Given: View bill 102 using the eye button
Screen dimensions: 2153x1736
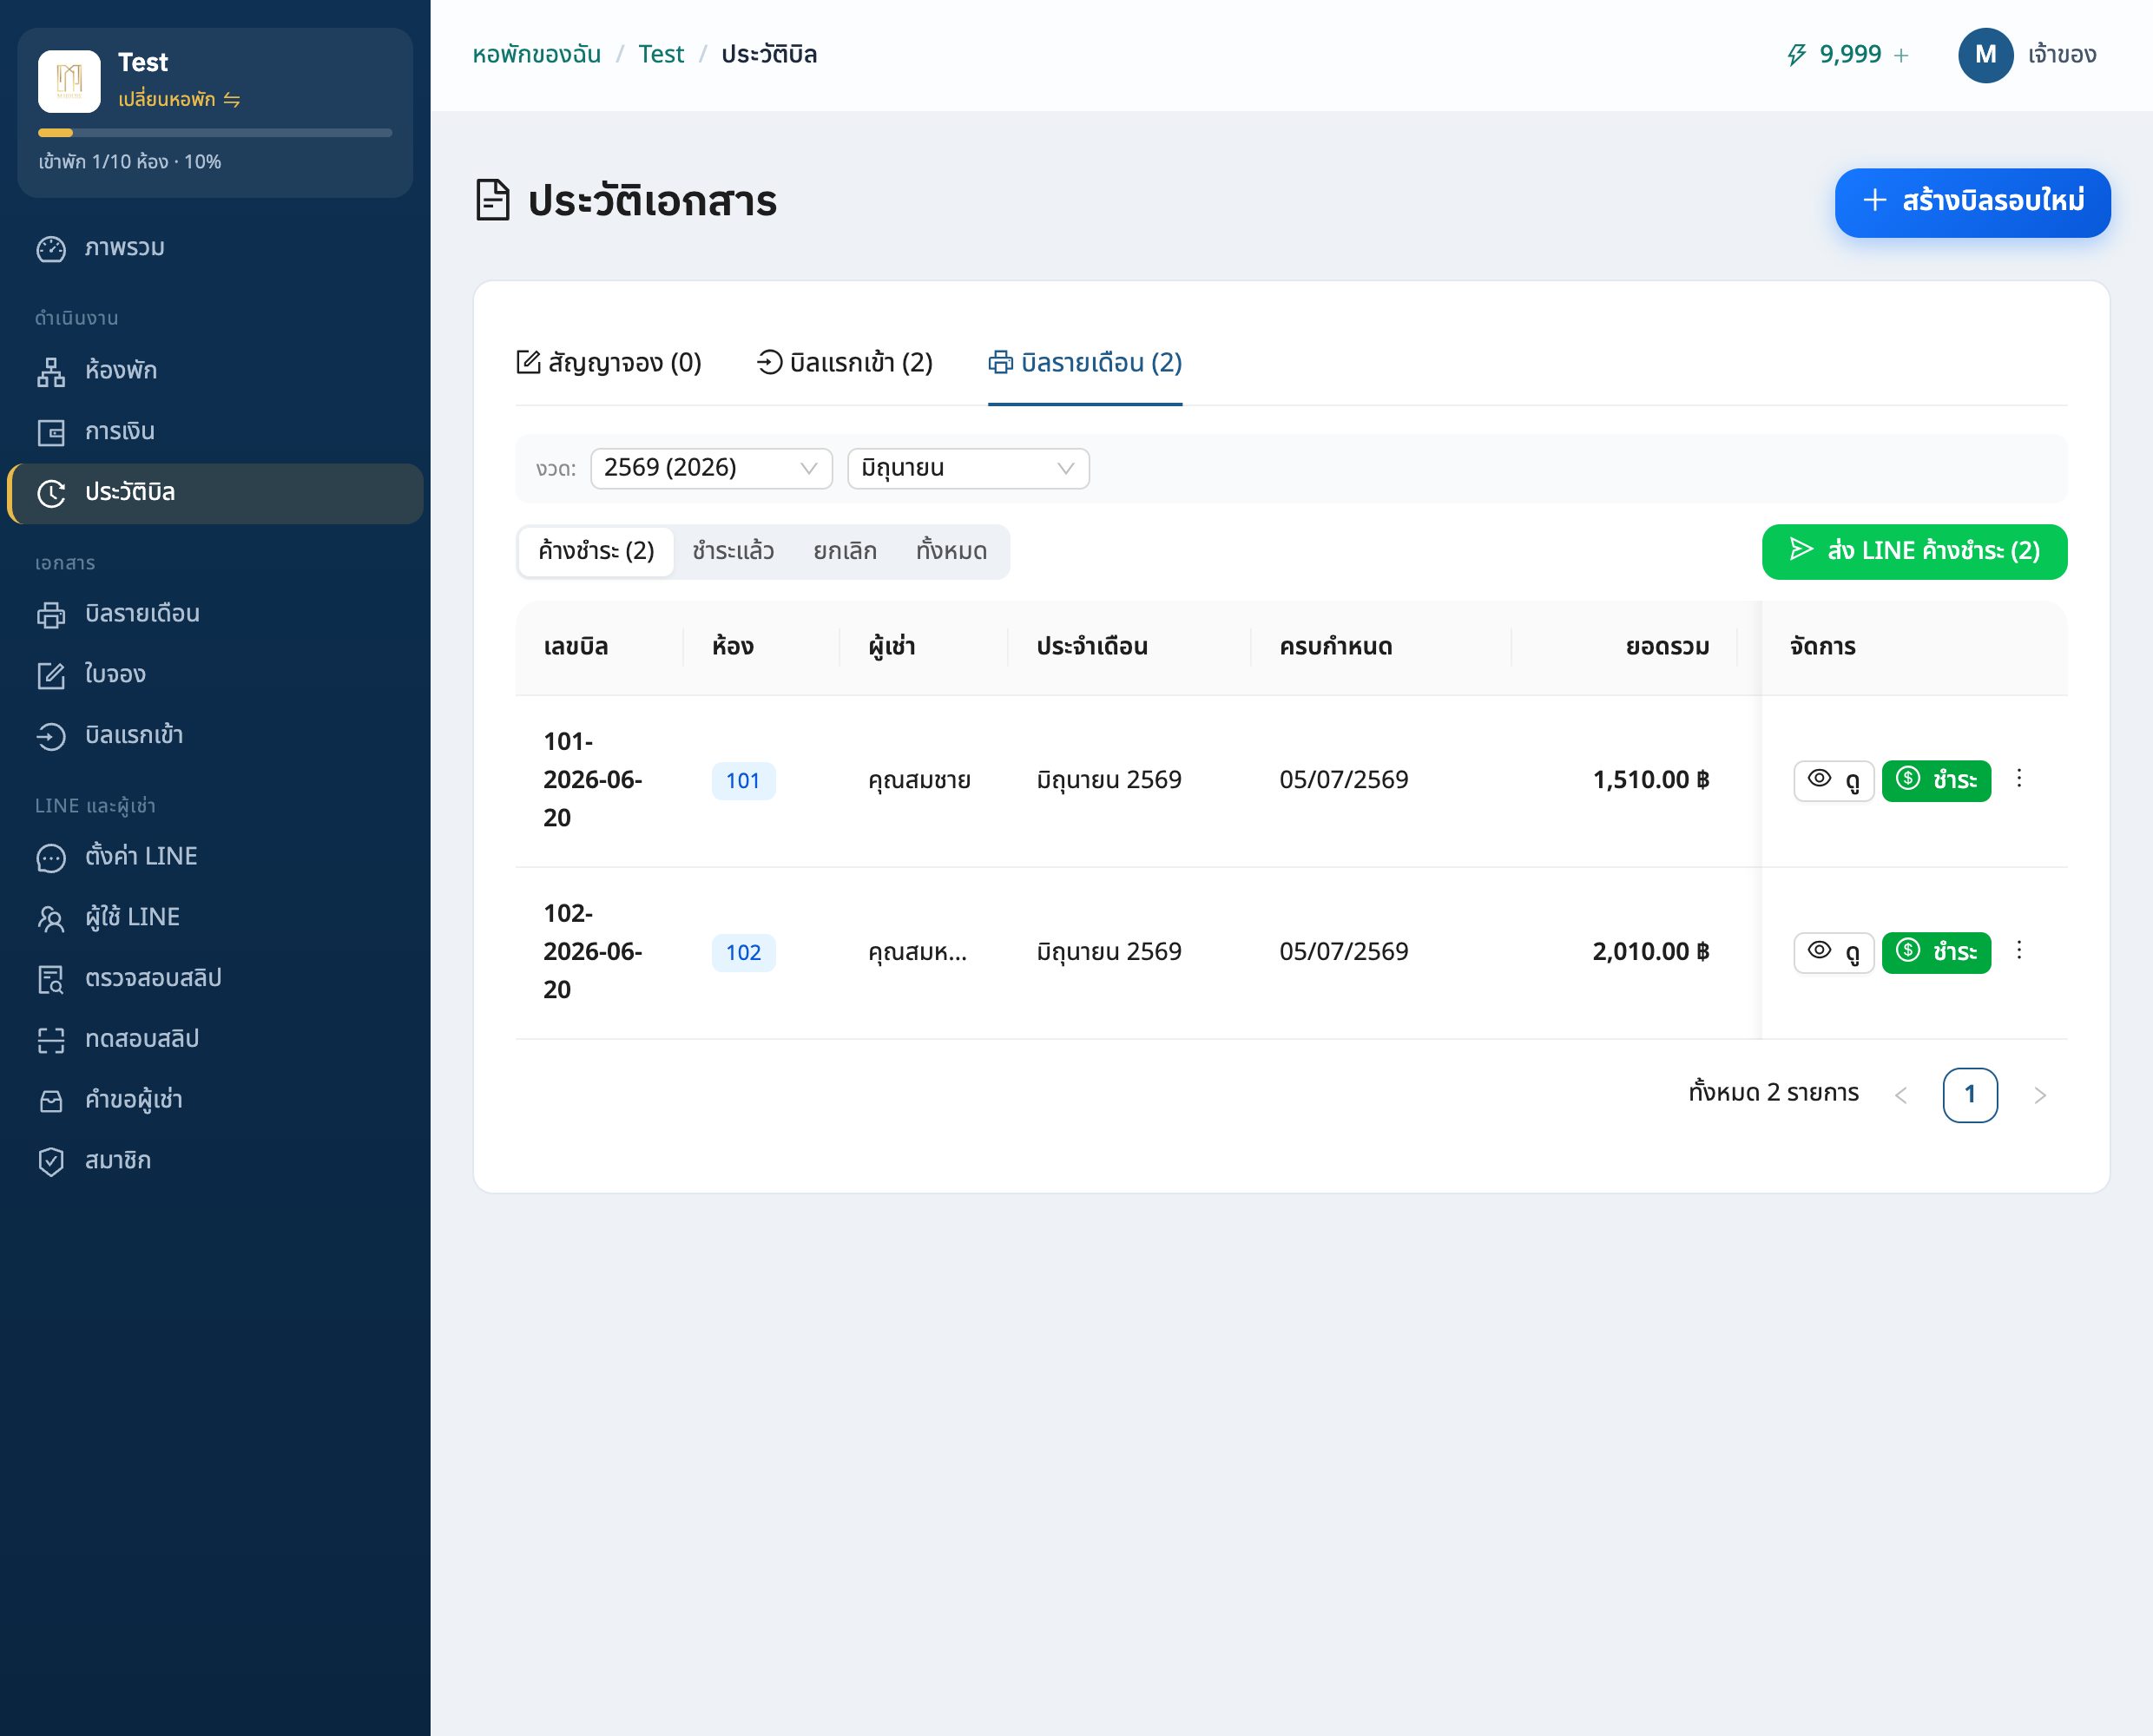Looking at the screenshot, I should coord(1833,952).
